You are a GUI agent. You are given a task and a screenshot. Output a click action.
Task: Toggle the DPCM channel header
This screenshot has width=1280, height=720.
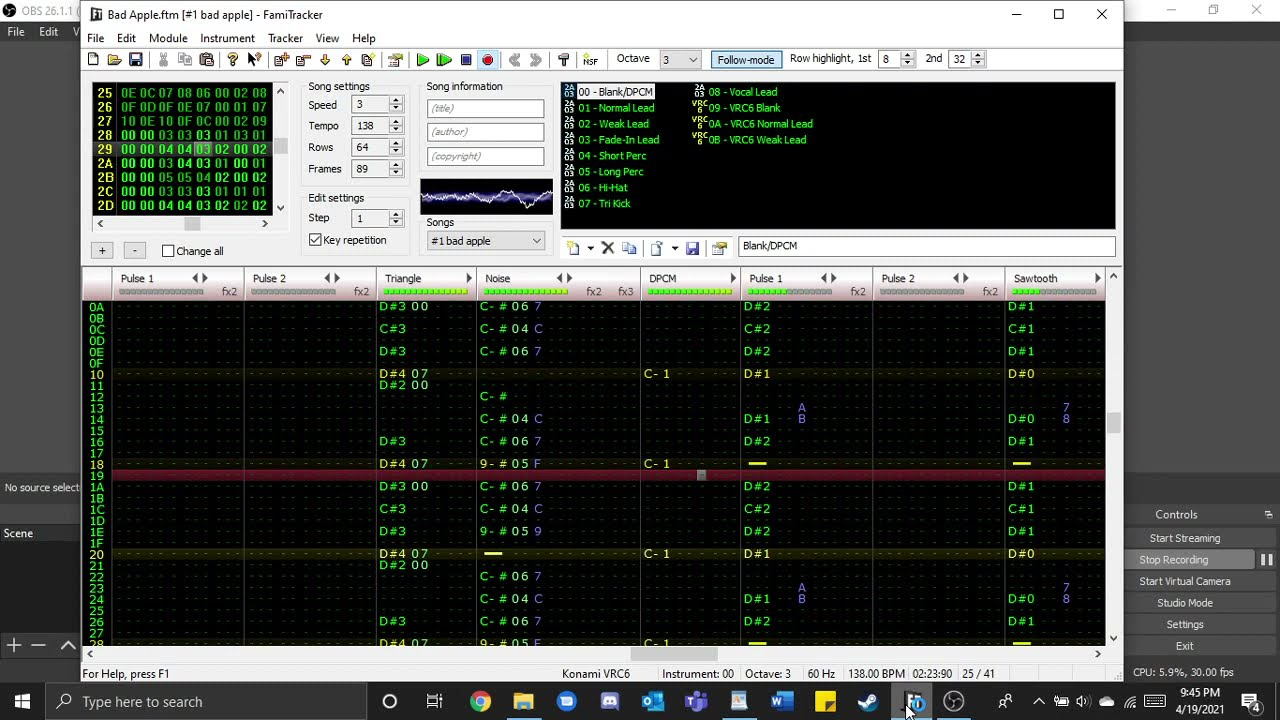tap(662, 279)
